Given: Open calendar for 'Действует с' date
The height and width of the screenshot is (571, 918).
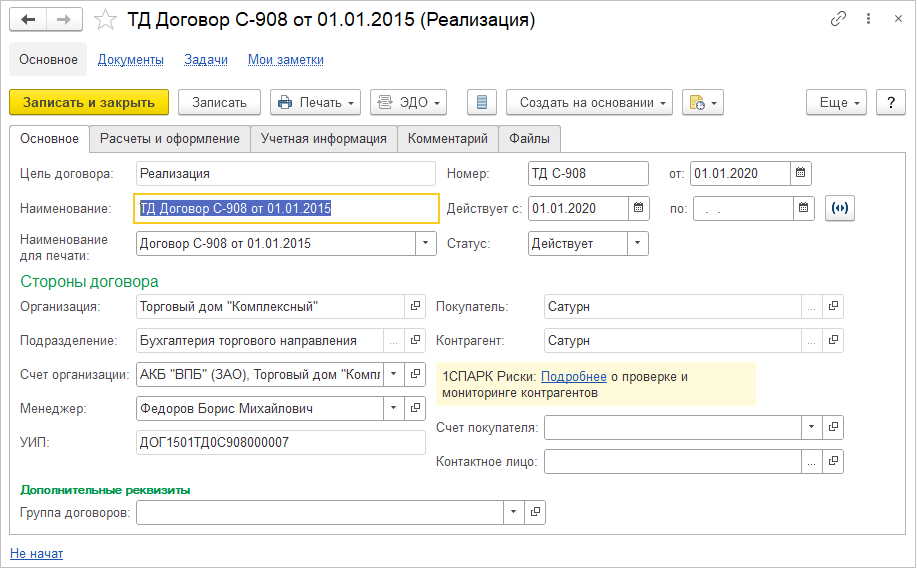Looking at the screenshot, I should 638,208.
